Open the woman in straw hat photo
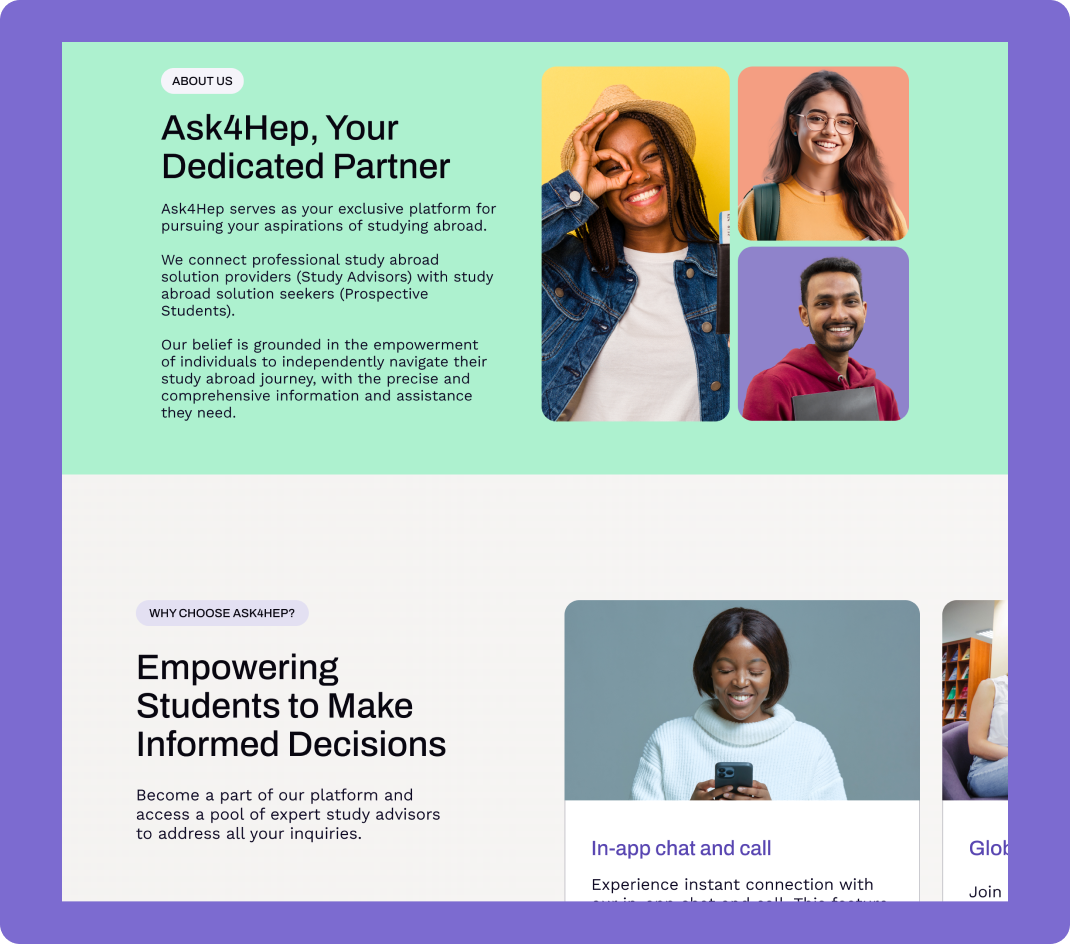Screen dimensions: 1070x944 coord(635,244)
